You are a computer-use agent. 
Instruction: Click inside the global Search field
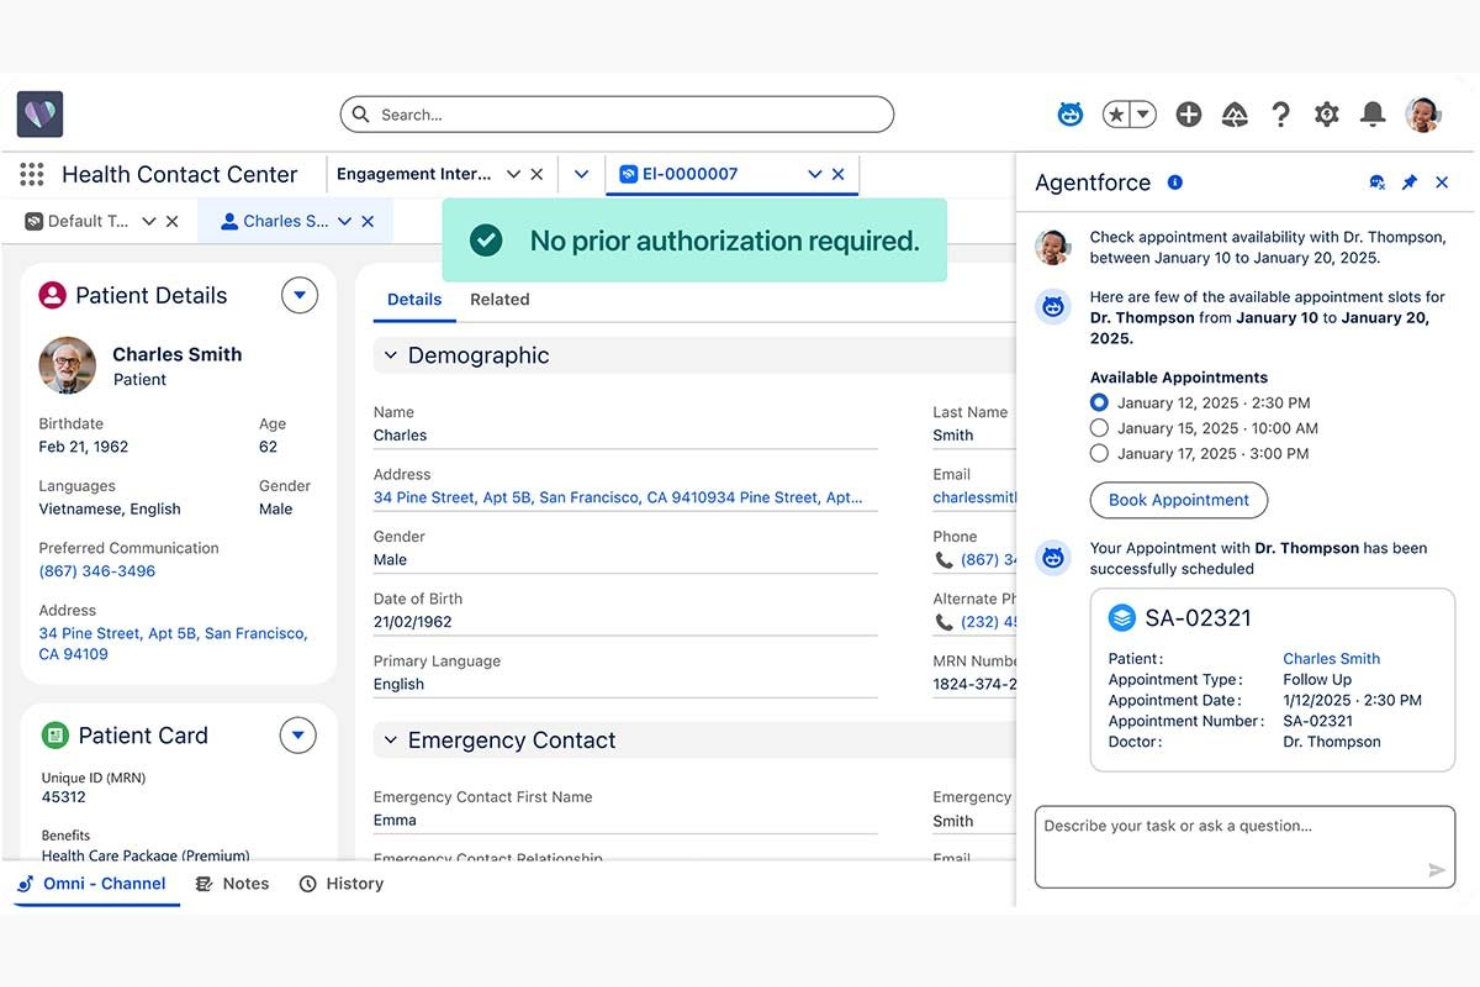click(x=617, y=114)
